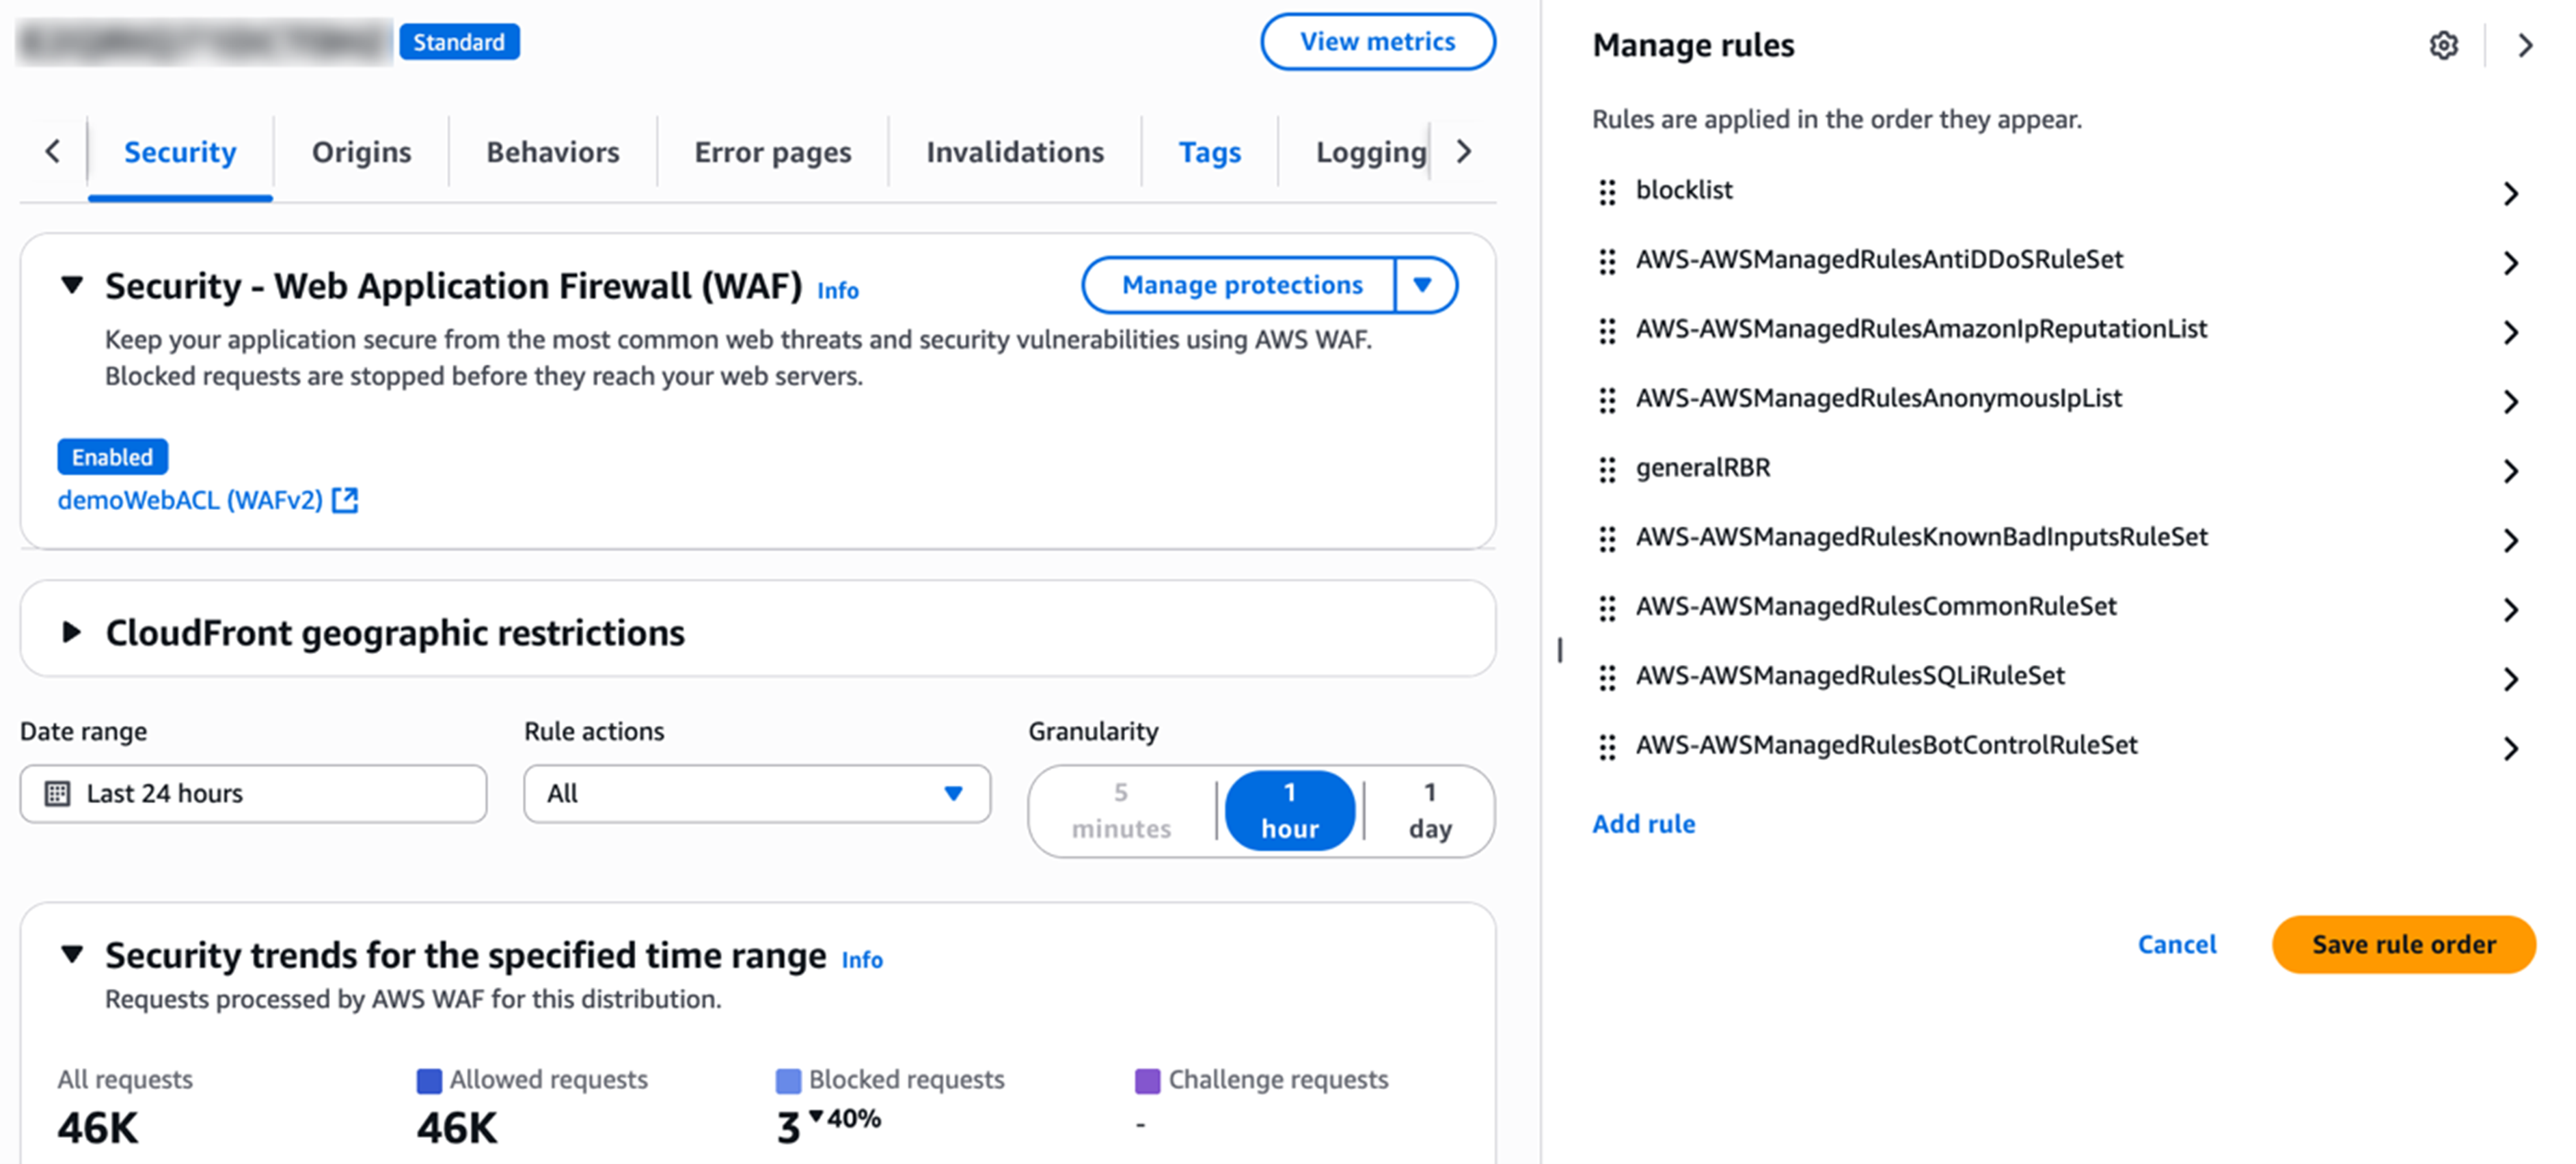The image size is (2576, 1164).
Task: Switch to the Origins tab
Action: (361, 152)
